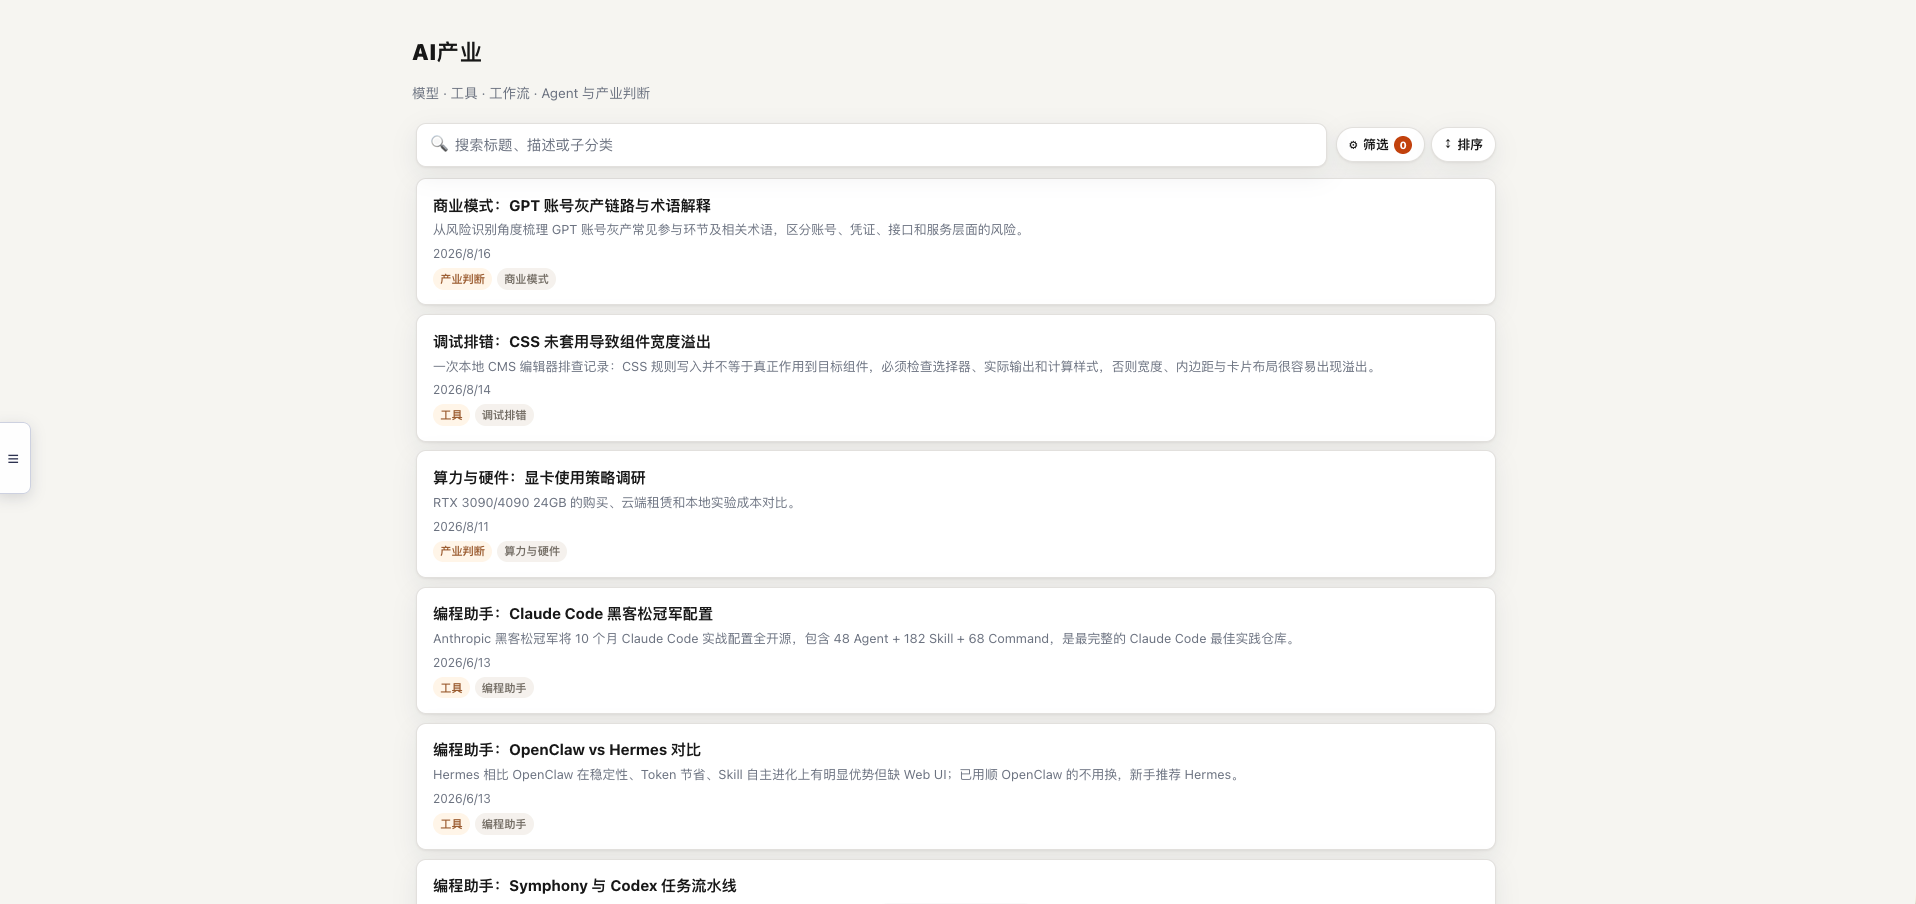
Task: Select 编程助手 tag on OpenClaw card
Action: (504, 824)
